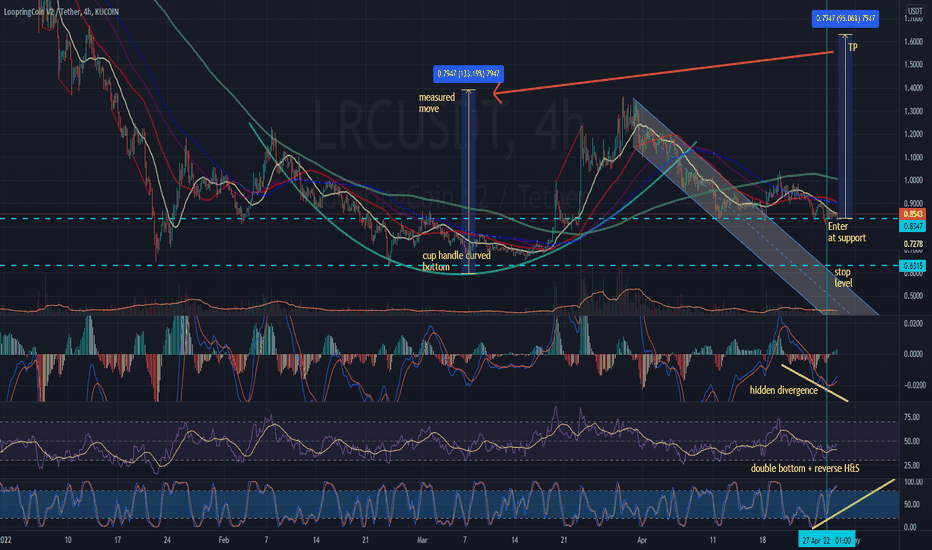Click the 27 Apr '22 01:00 date marker
This screenshot has width=932, height=550.
pos(826,540)
